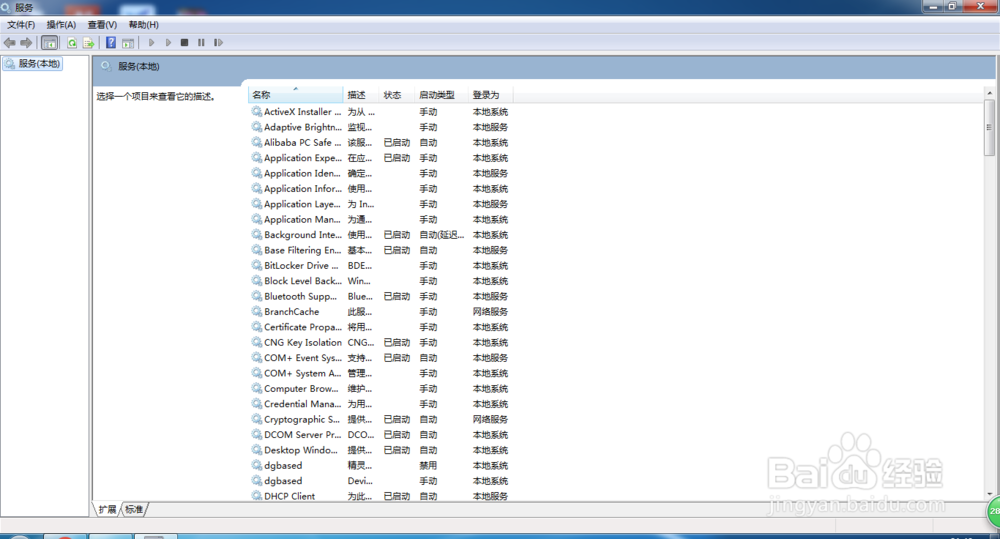The height and width of the screenshot is (539, 1000).
Task: Select the COM+ System A... service name
Action: [x=303, y=373]
